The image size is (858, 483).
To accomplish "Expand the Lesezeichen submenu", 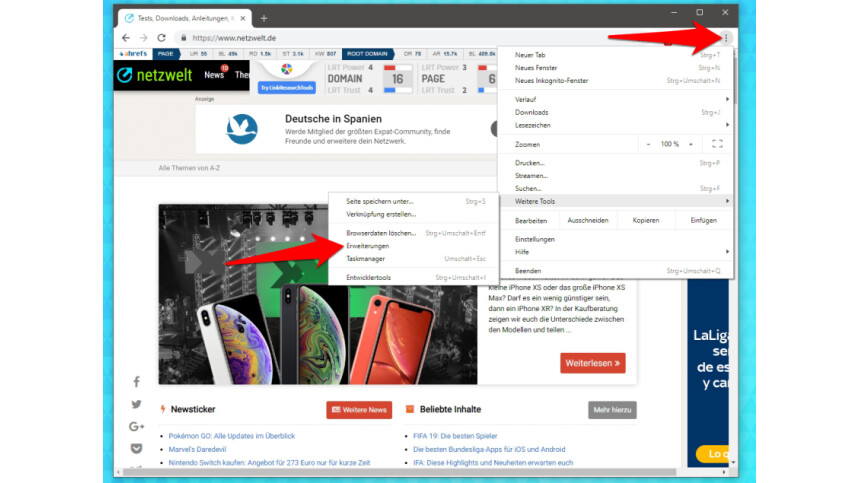I will pos(616,125).
